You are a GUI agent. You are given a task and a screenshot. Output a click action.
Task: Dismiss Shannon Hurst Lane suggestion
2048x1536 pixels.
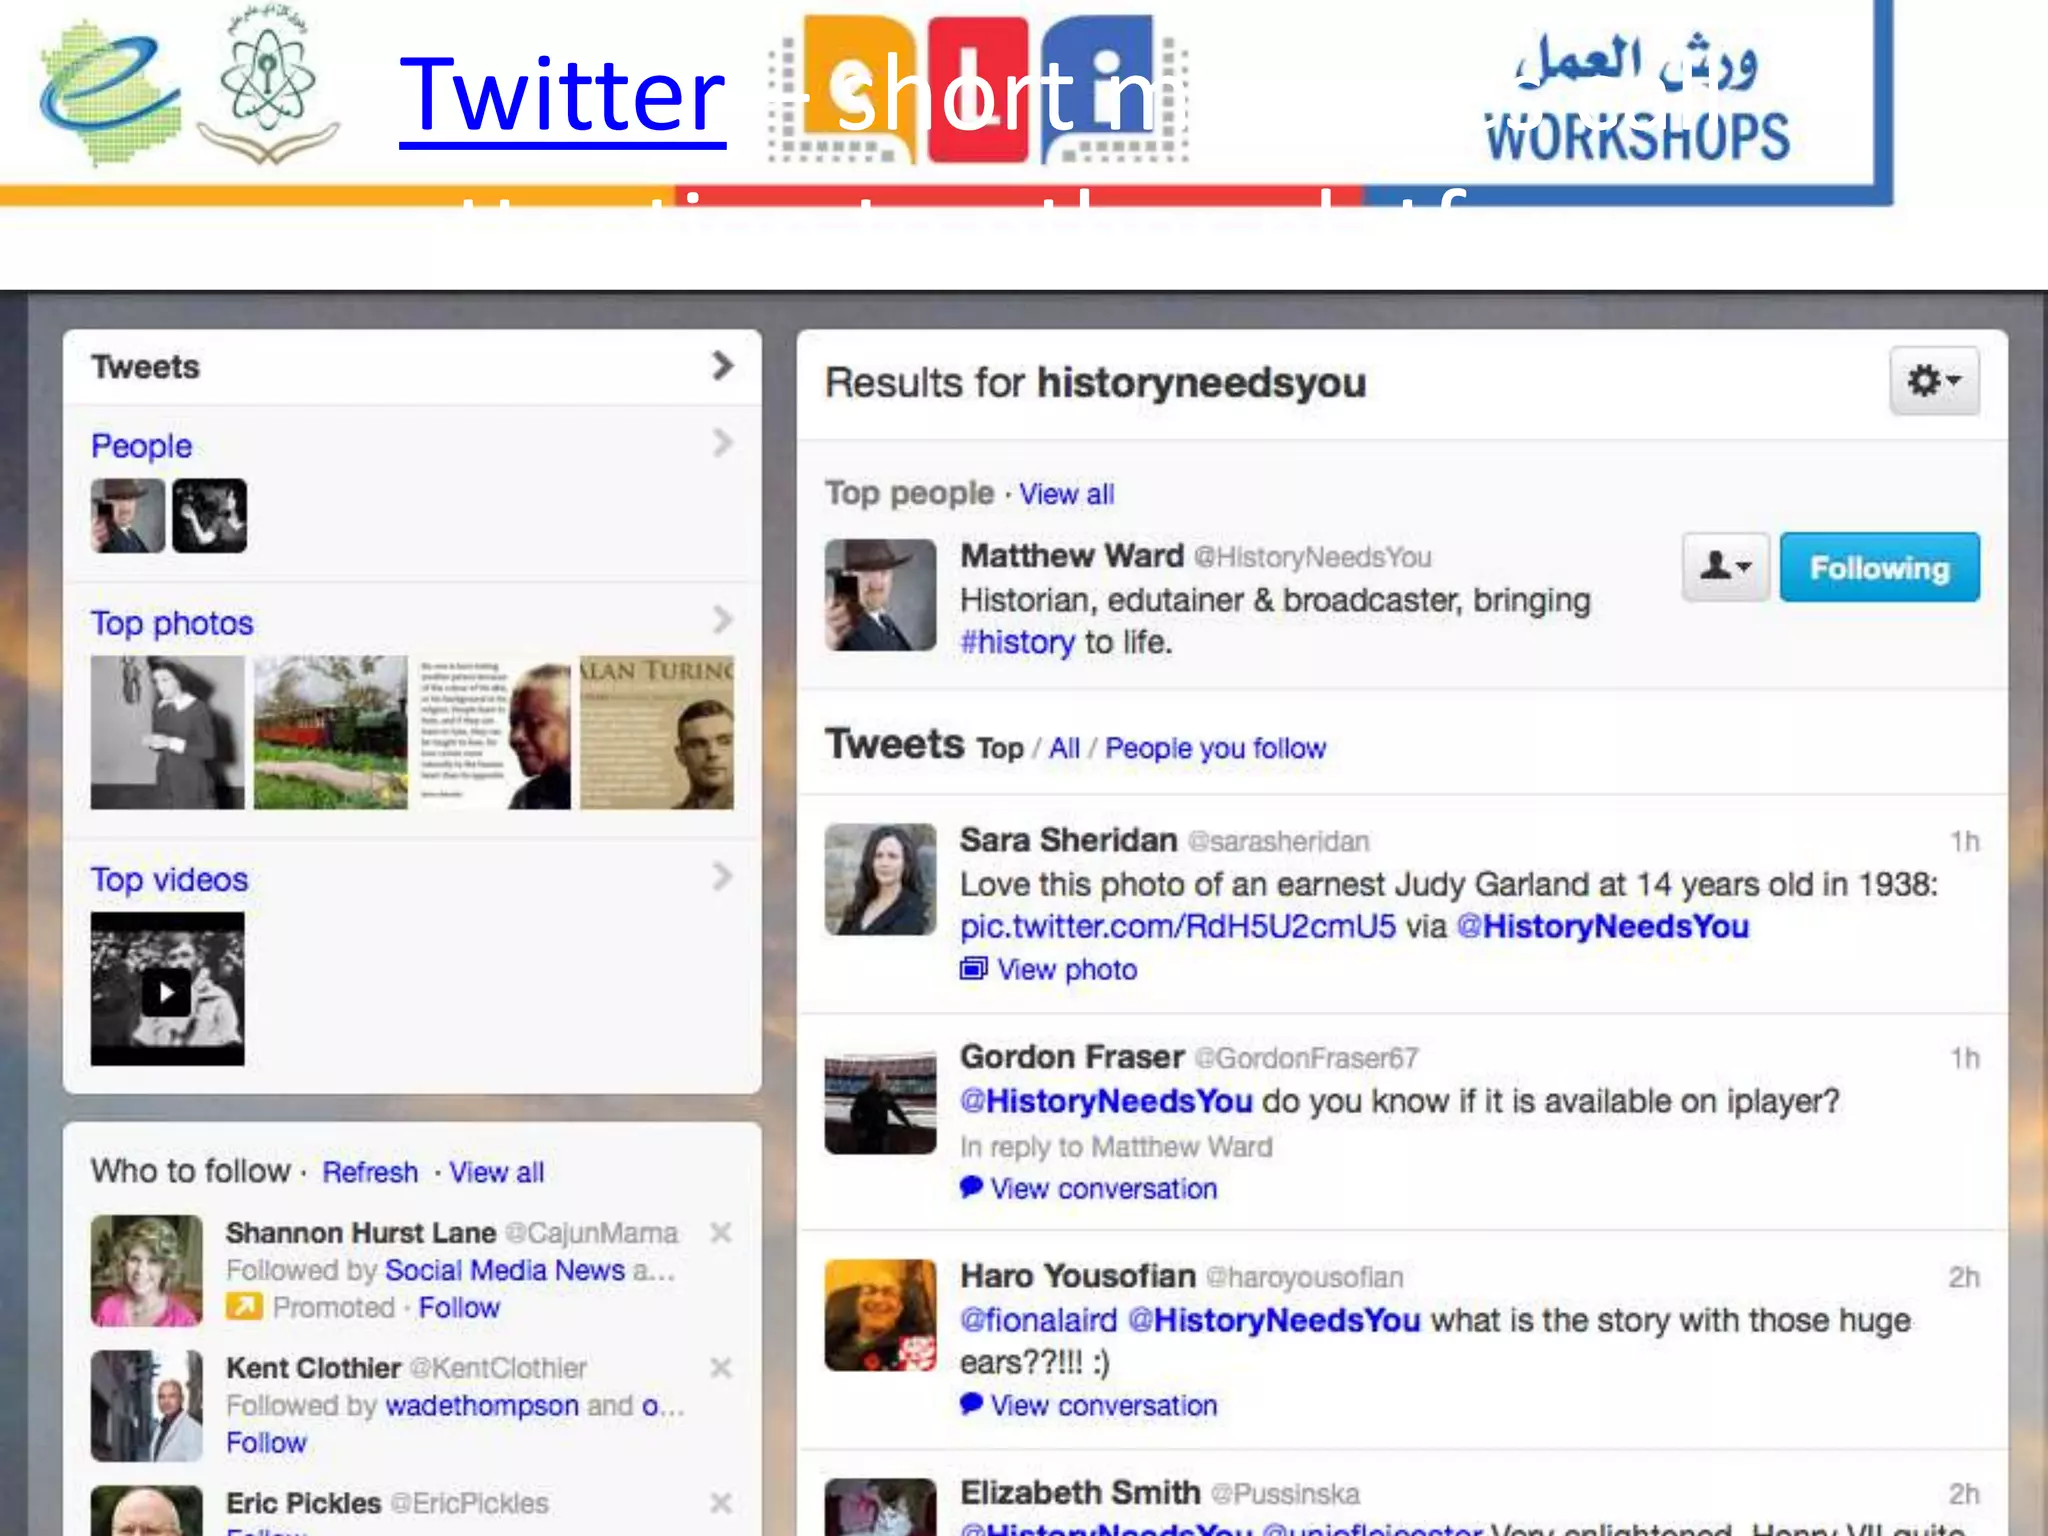[721, 1232]
